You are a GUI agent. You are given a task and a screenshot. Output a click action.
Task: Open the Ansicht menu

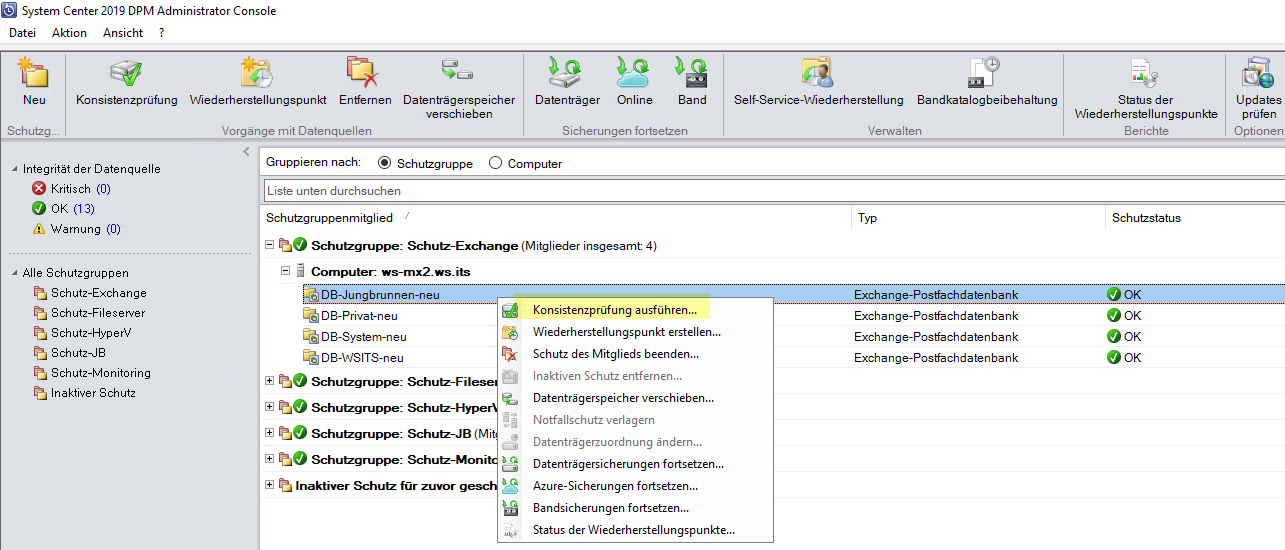click(x=123, y=33)
